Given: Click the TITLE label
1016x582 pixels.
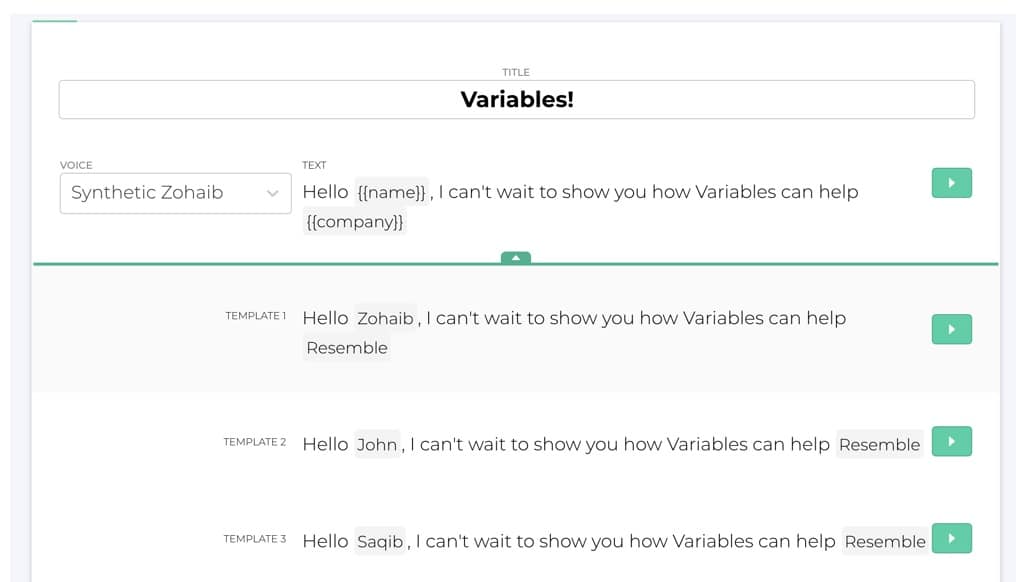Looking at the screenshot, I should [516, 72].
